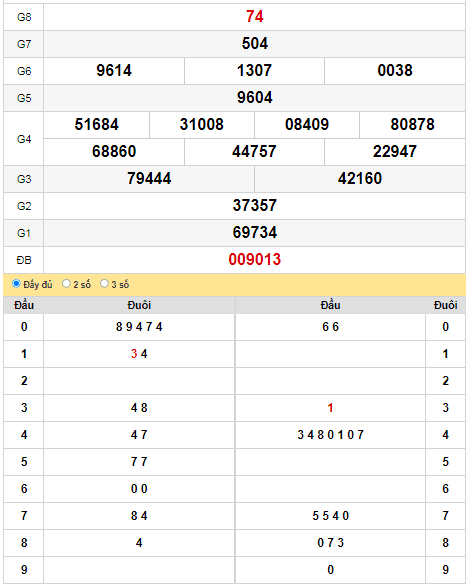The image size is (470, 586).
Task: Click G6 number 9614
Action: 114,71
